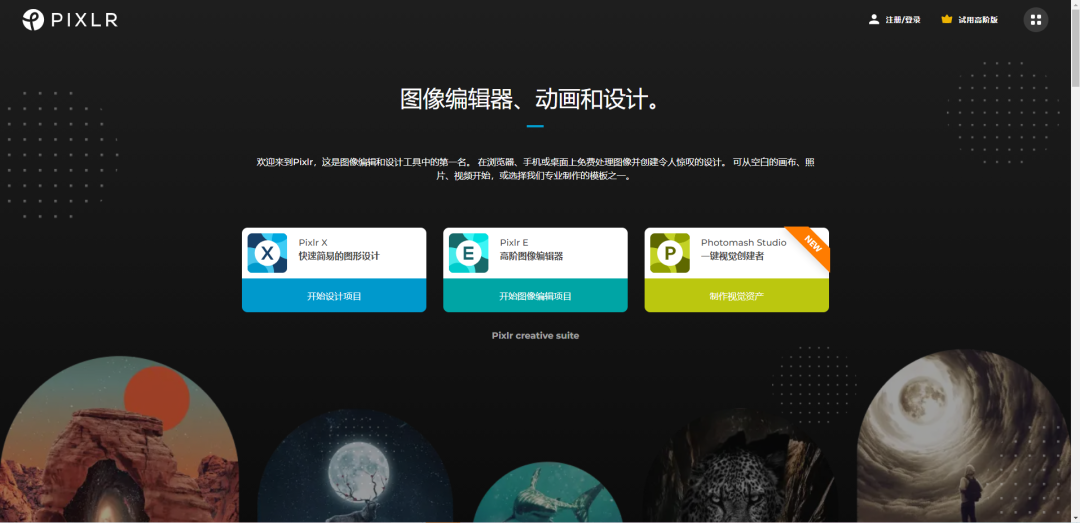The width and height of the screenshot is (1080, 523).
Task: Select the Pixlr X app icon
Action: 267,253
